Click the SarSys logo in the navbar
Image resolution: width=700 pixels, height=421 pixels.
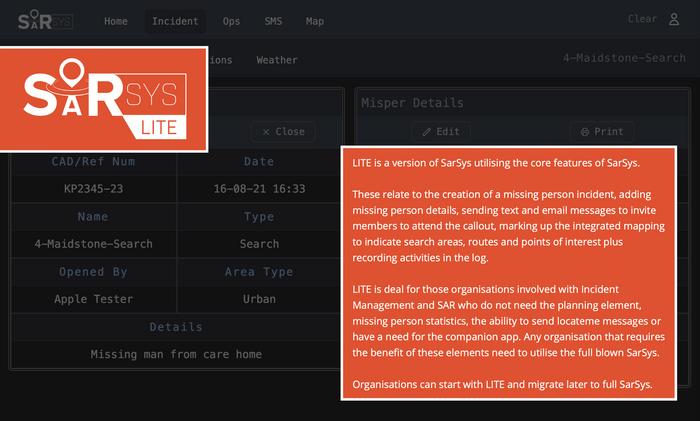click(45, 21)
